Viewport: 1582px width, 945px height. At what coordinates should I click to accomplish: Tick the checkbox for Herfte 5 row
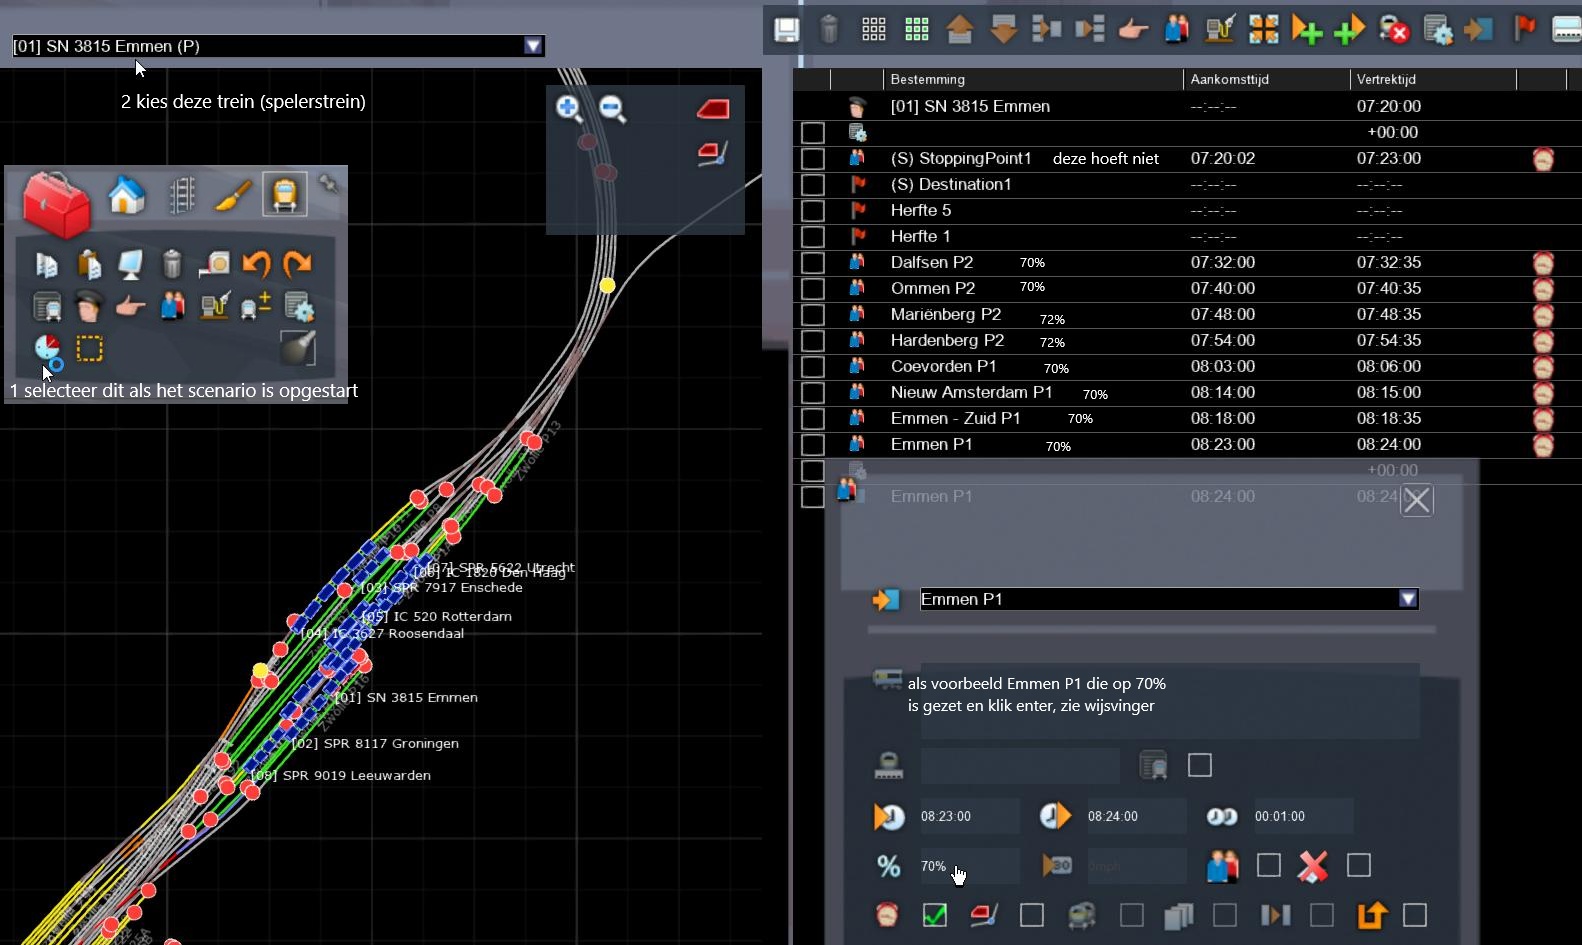813,211
